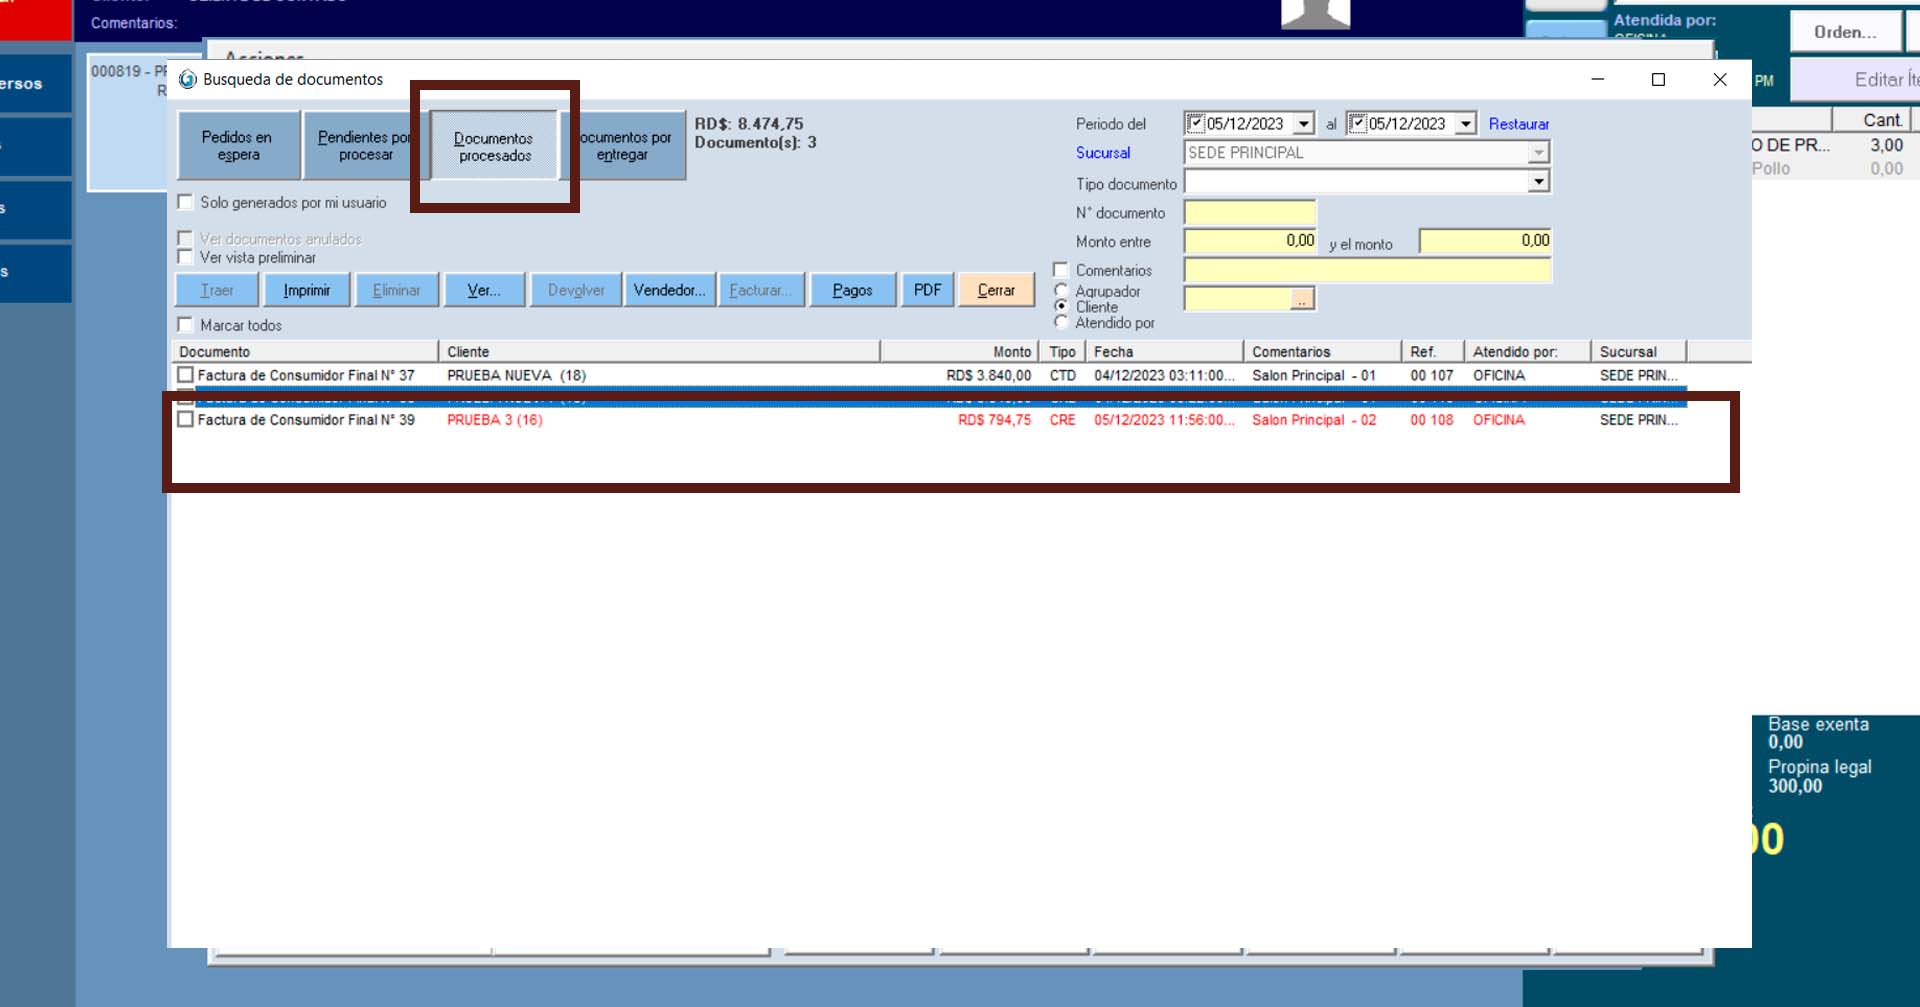Select the 'Atendido por' radio option
The width and height of the screenshot is (1920, 1007).
pyautogui.click(x=1061, y=322)
